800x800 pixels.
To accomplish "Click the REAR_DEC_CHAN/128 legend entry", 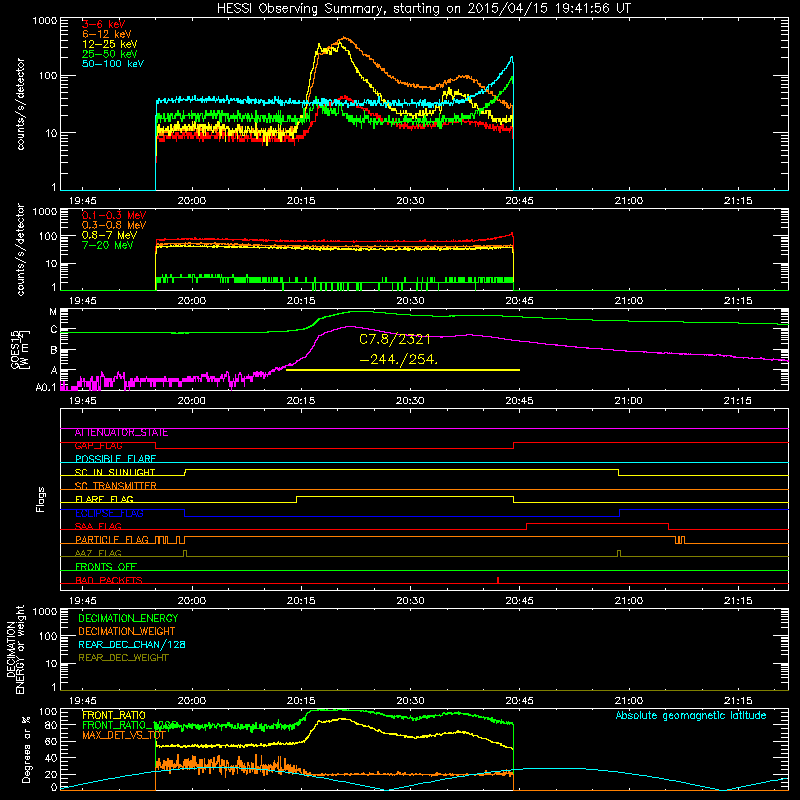I will click(132, 644).
